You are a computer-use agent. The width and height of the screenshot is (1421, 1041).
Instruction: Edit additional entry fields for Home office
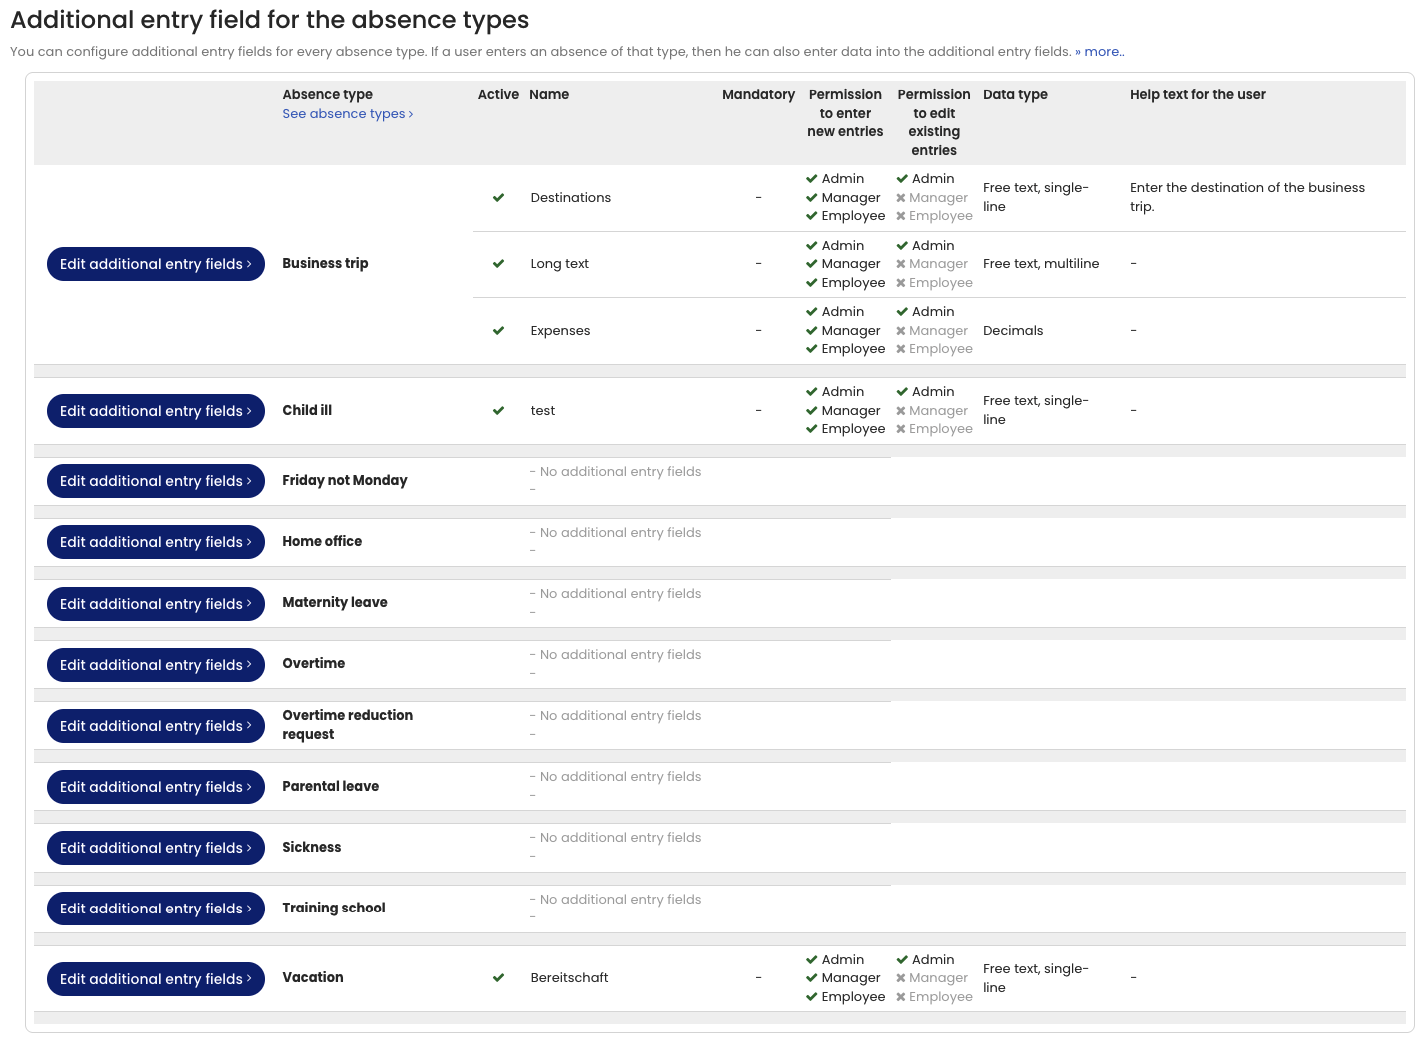pyautogui.click(x=155, y=542)
